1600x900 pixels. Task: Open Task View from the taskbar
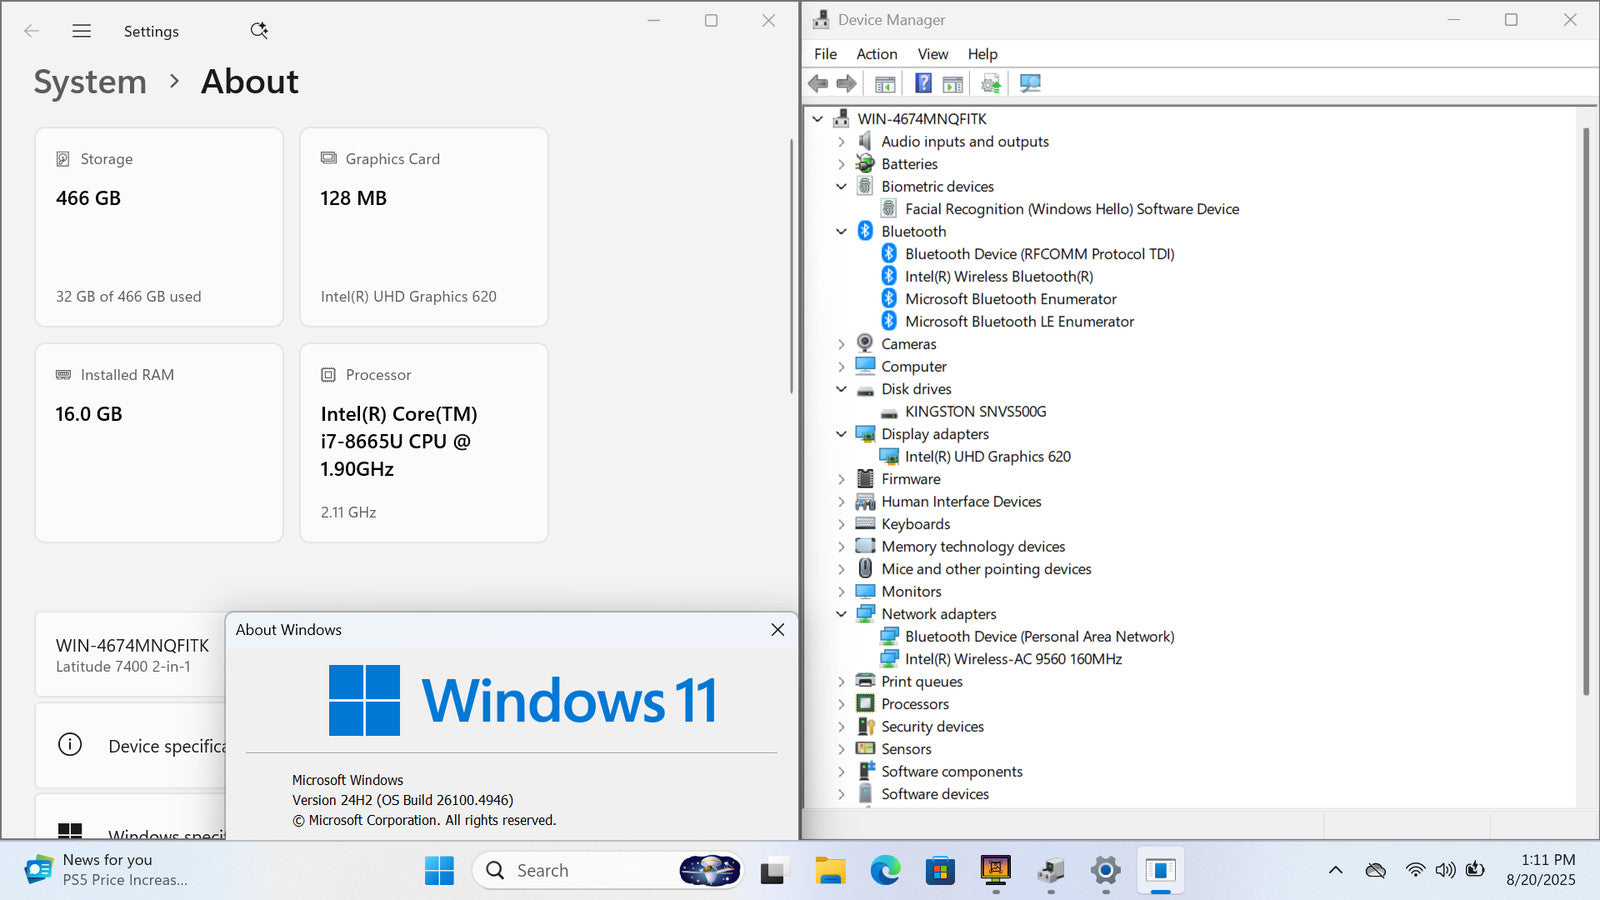click(772, 872)
